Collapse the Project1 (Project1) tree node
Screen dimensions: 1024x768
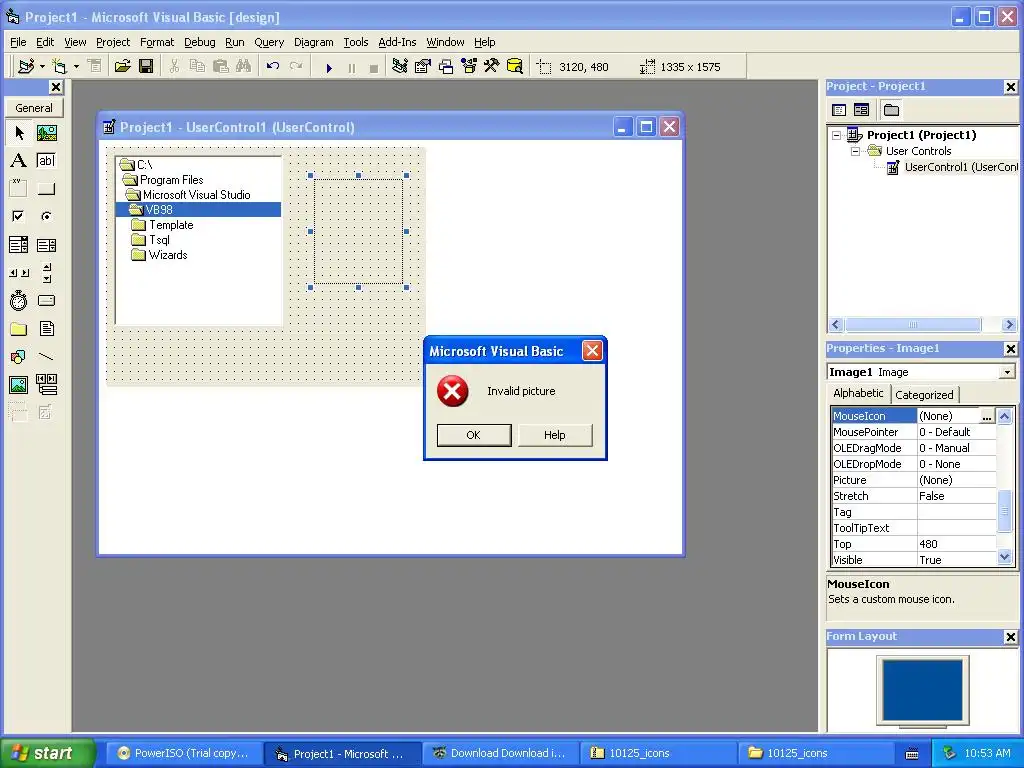837,135
